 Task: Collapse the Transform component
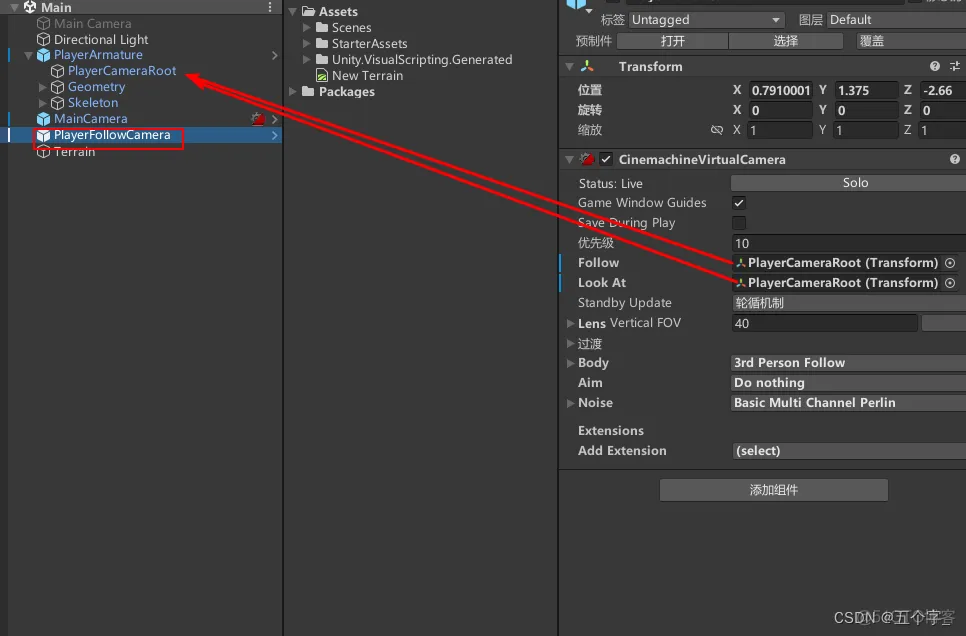[x=569, y=66]
